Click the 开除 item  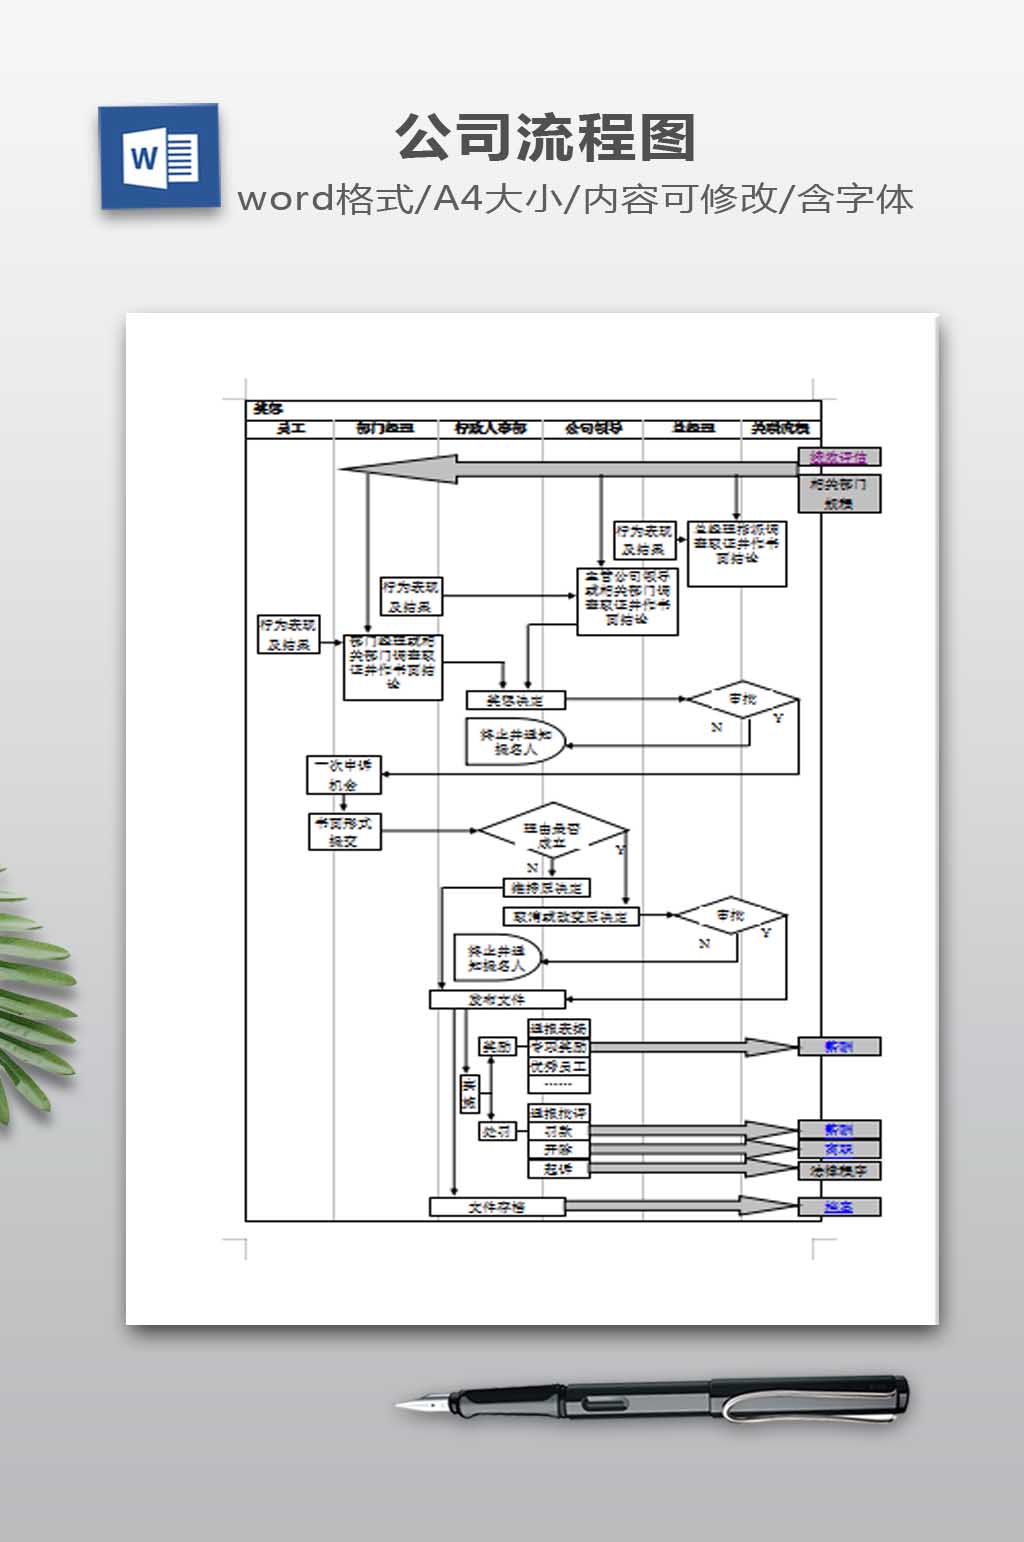(559, 1150)
